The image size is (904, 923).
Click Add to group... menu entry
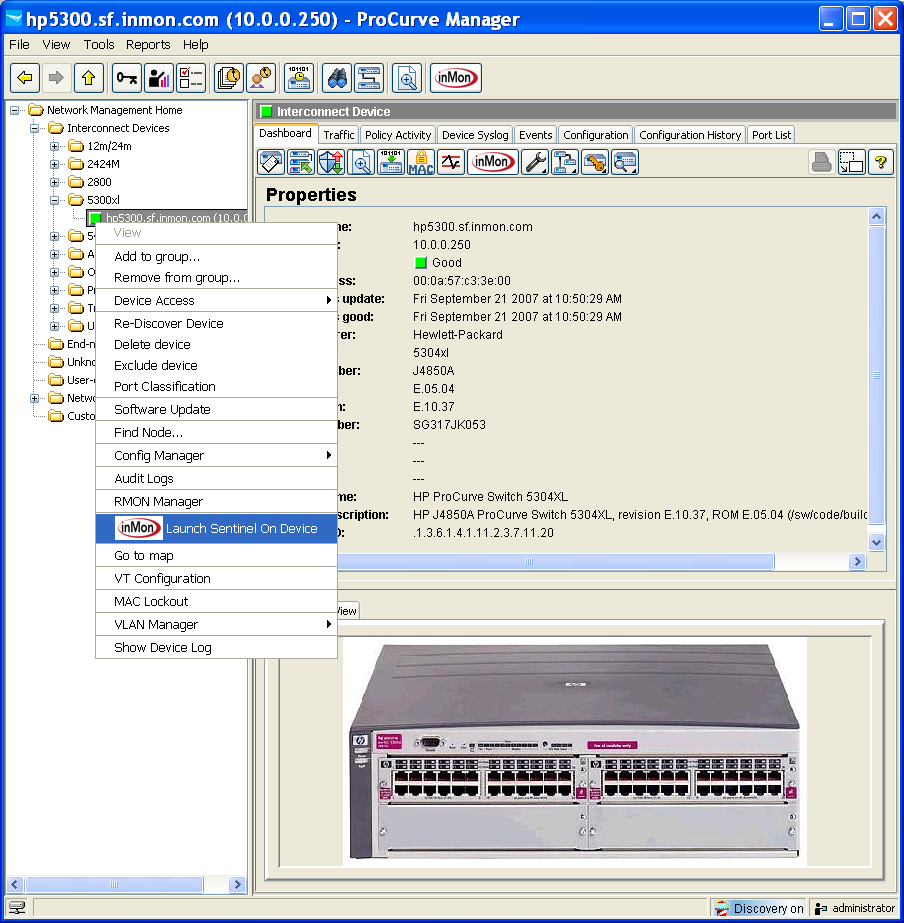[216, 257]
